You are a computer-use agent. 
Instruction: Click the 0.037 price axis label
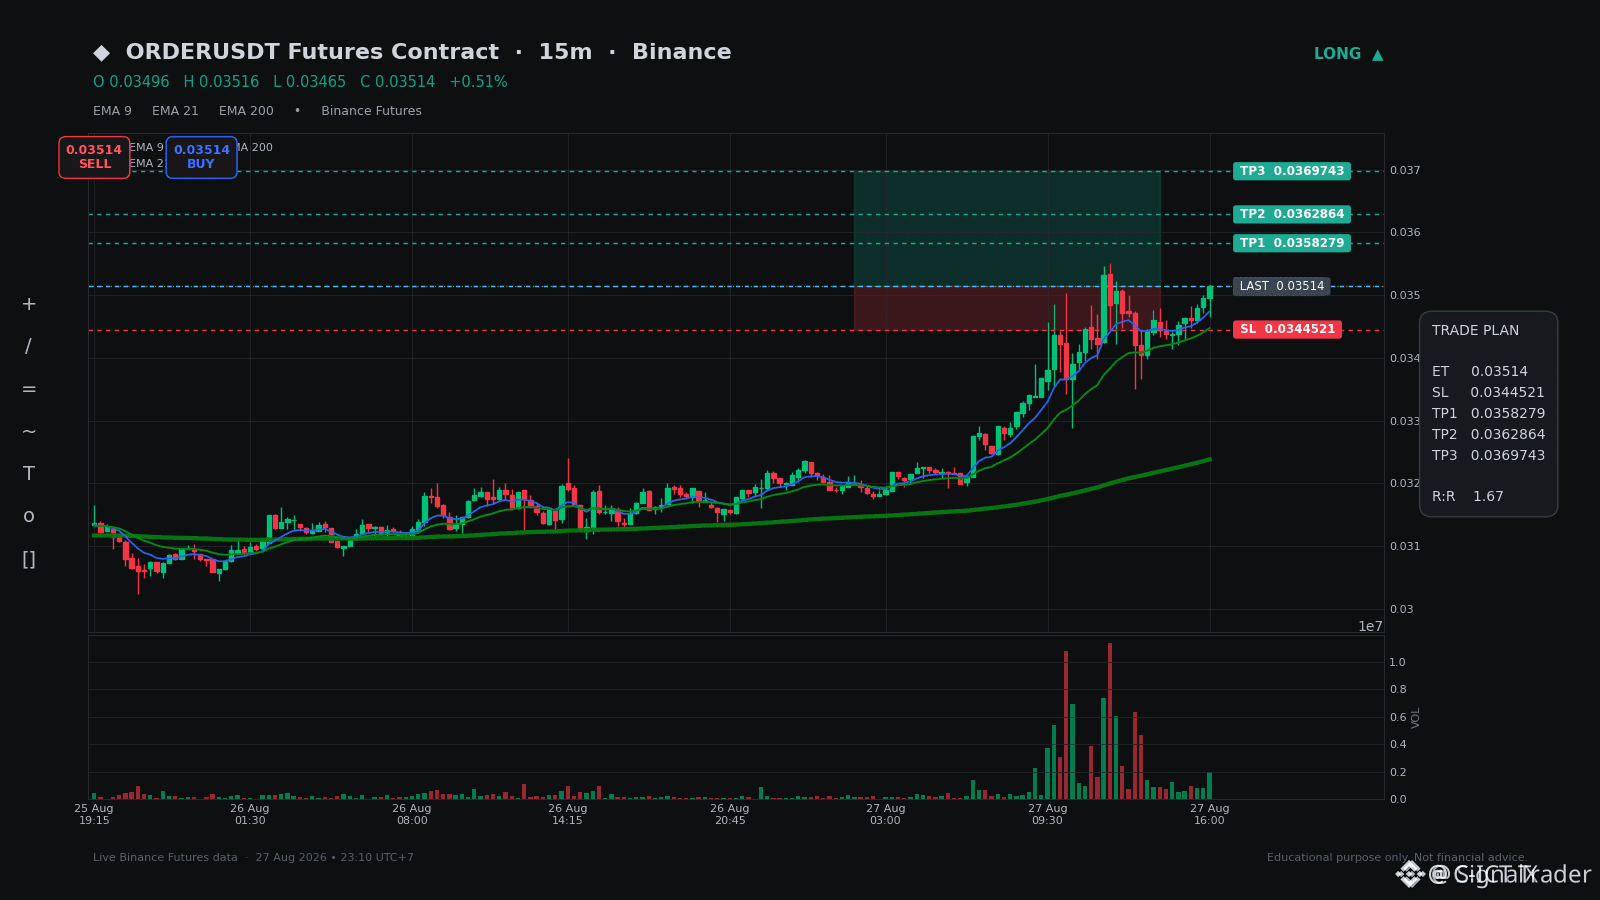click(1405, 171)
